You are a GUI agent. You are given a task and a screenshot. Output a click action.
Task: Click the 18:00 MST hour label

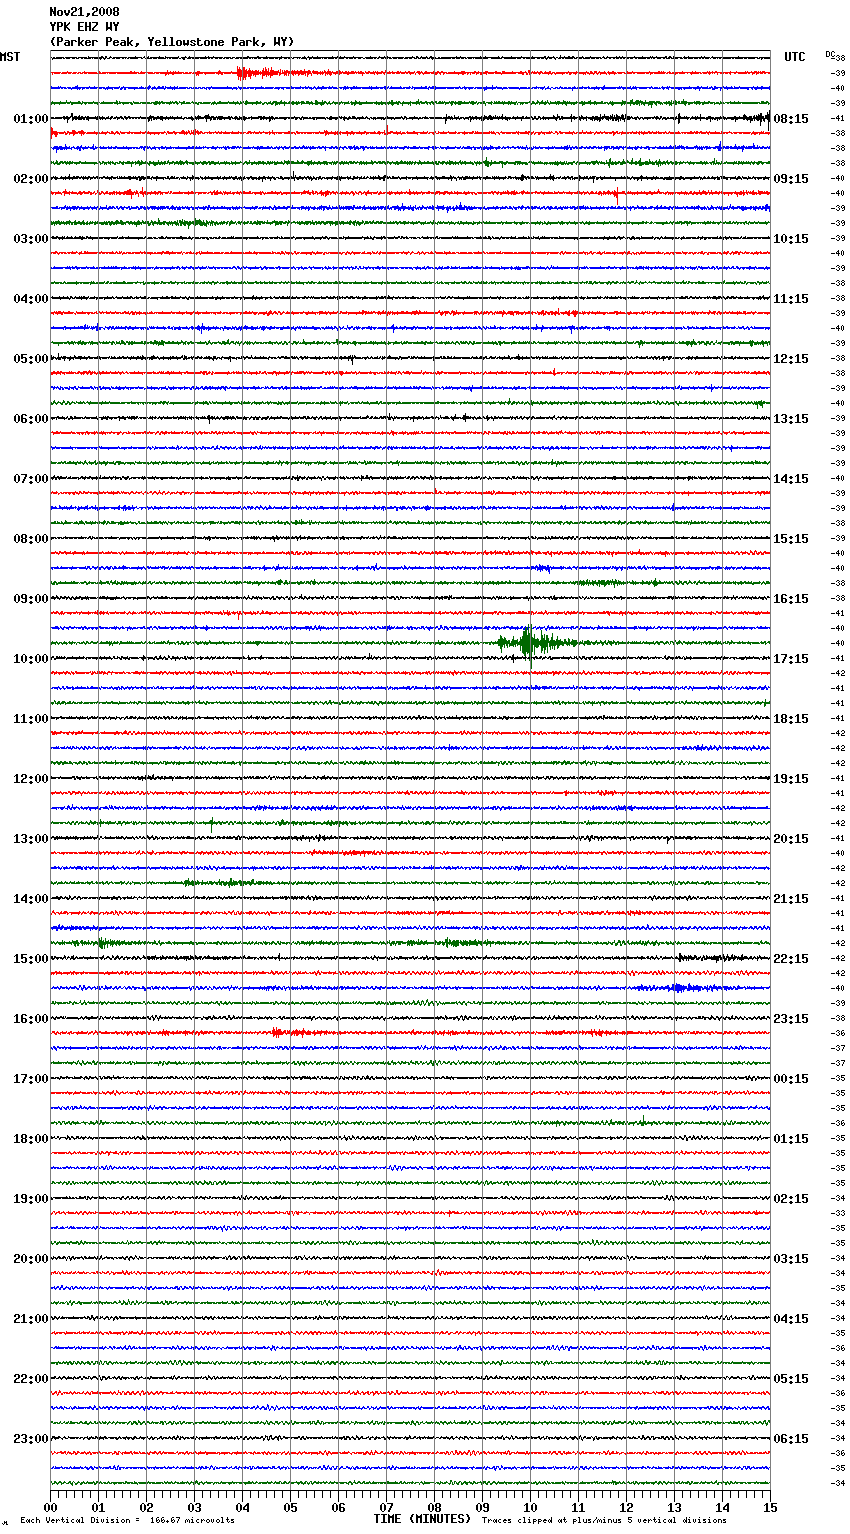tap(31, 1139)
